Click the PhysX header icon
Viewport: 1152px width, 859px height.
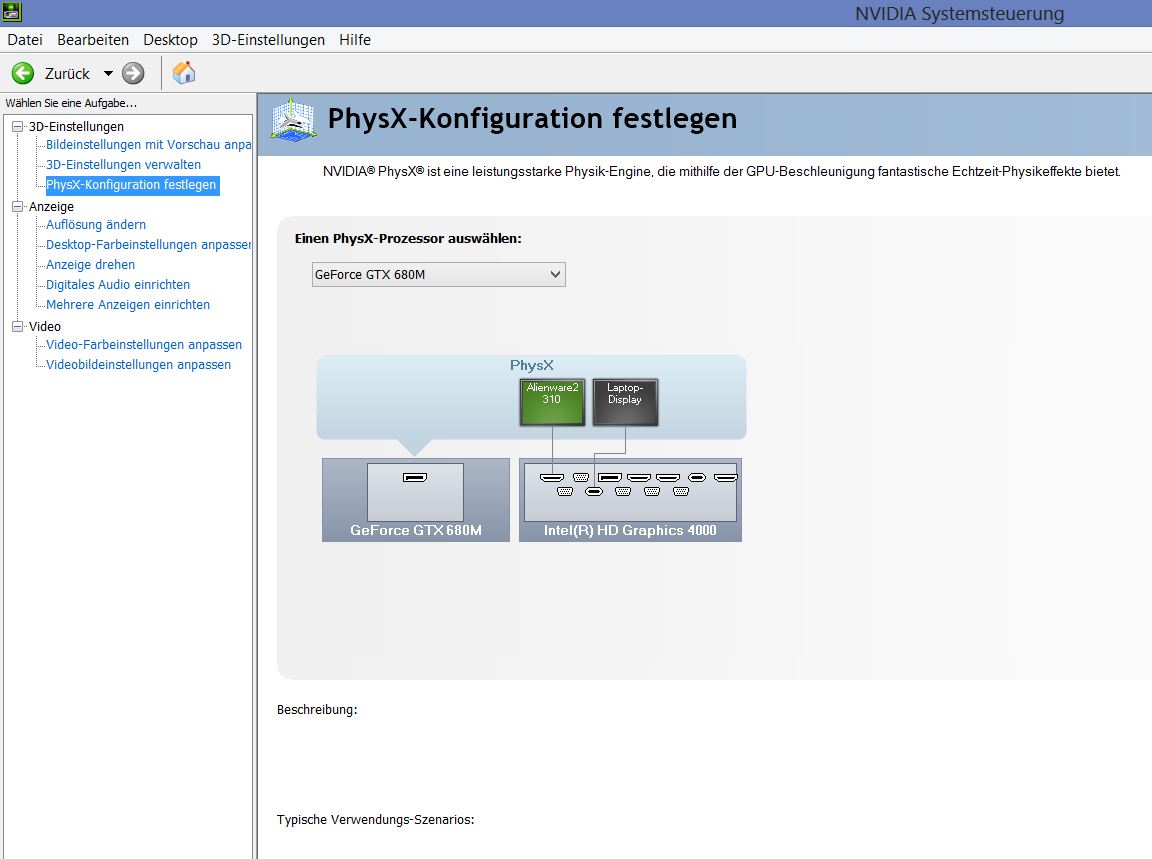click(293, 120)
